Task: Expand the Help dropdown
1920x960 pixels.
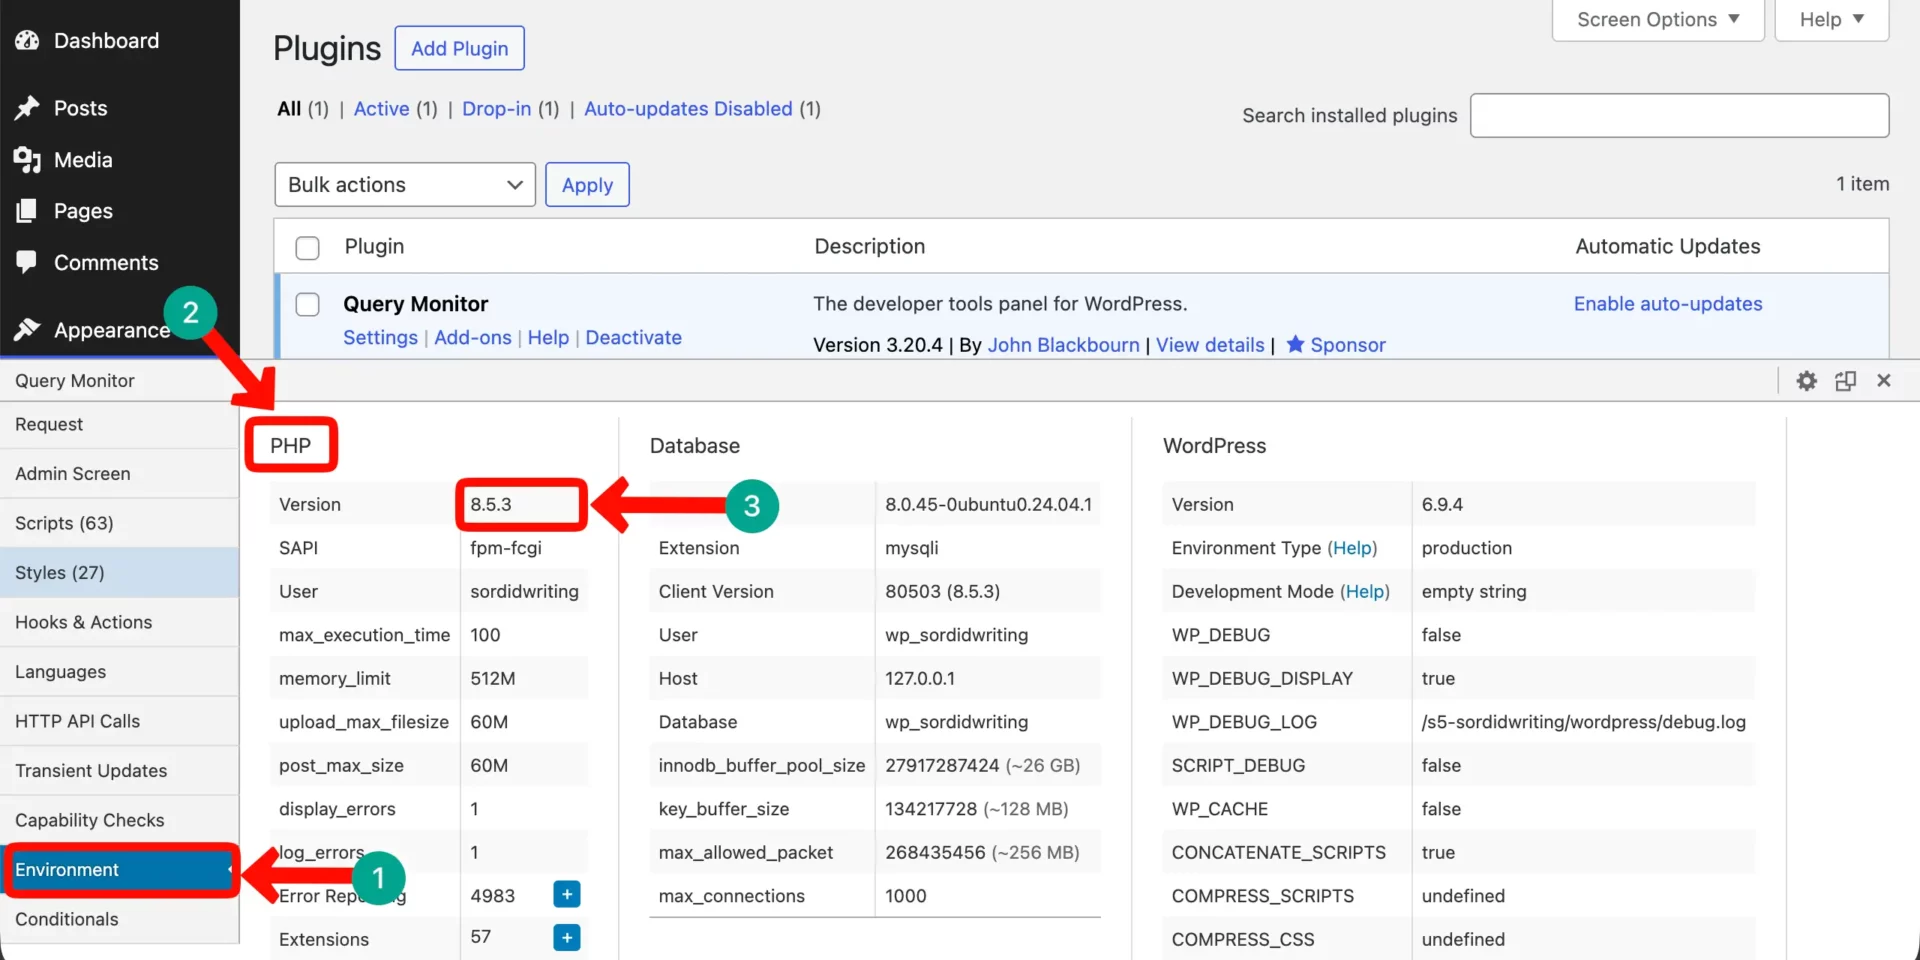Action: pyautogui.click(x=1830, y=19)
